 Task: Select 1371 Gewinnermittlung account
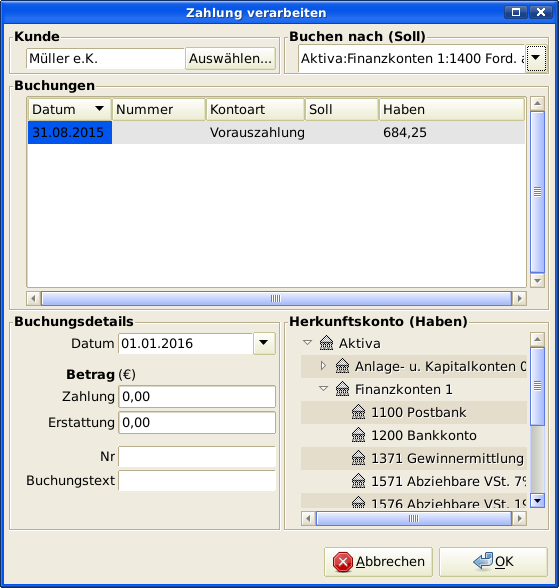[414, 458]
